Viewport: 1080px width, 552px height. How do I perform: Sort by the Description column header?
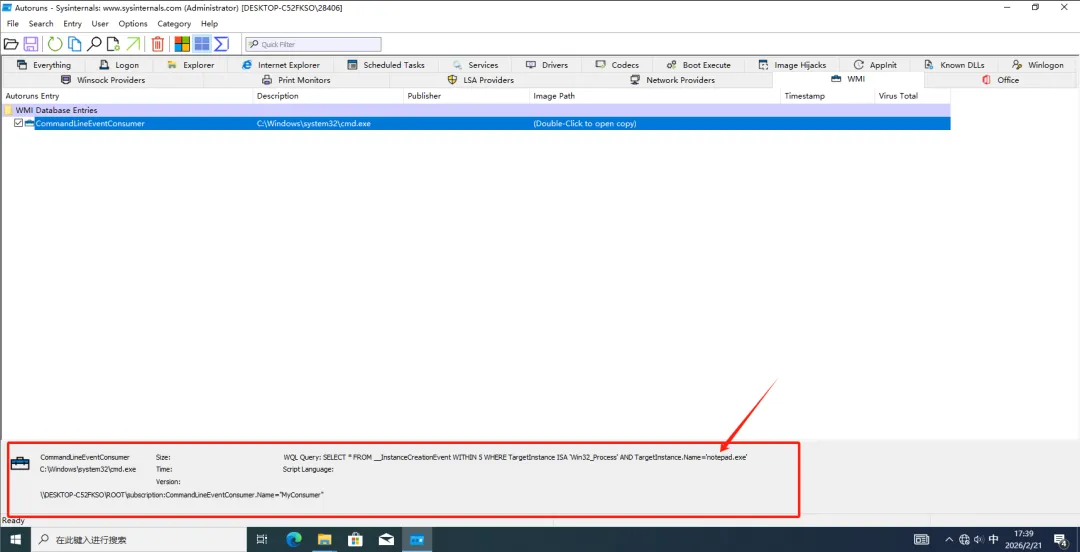click(x=328, y=96)
